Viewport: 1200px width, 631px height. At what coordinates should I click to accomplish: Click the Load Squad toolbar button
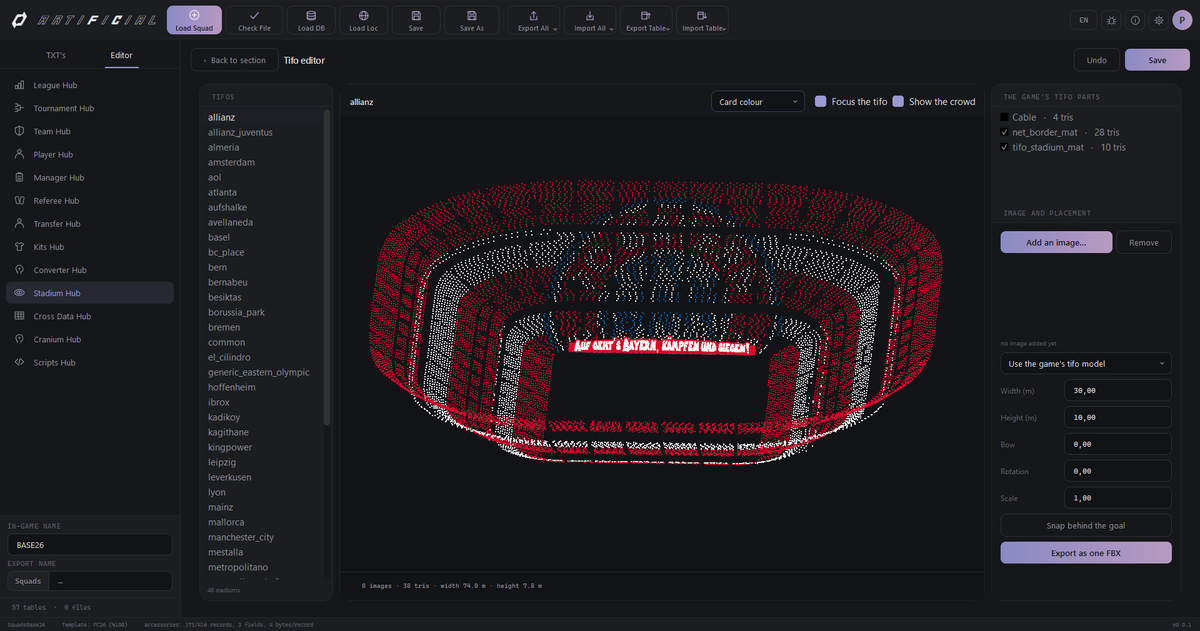[194, 20]
